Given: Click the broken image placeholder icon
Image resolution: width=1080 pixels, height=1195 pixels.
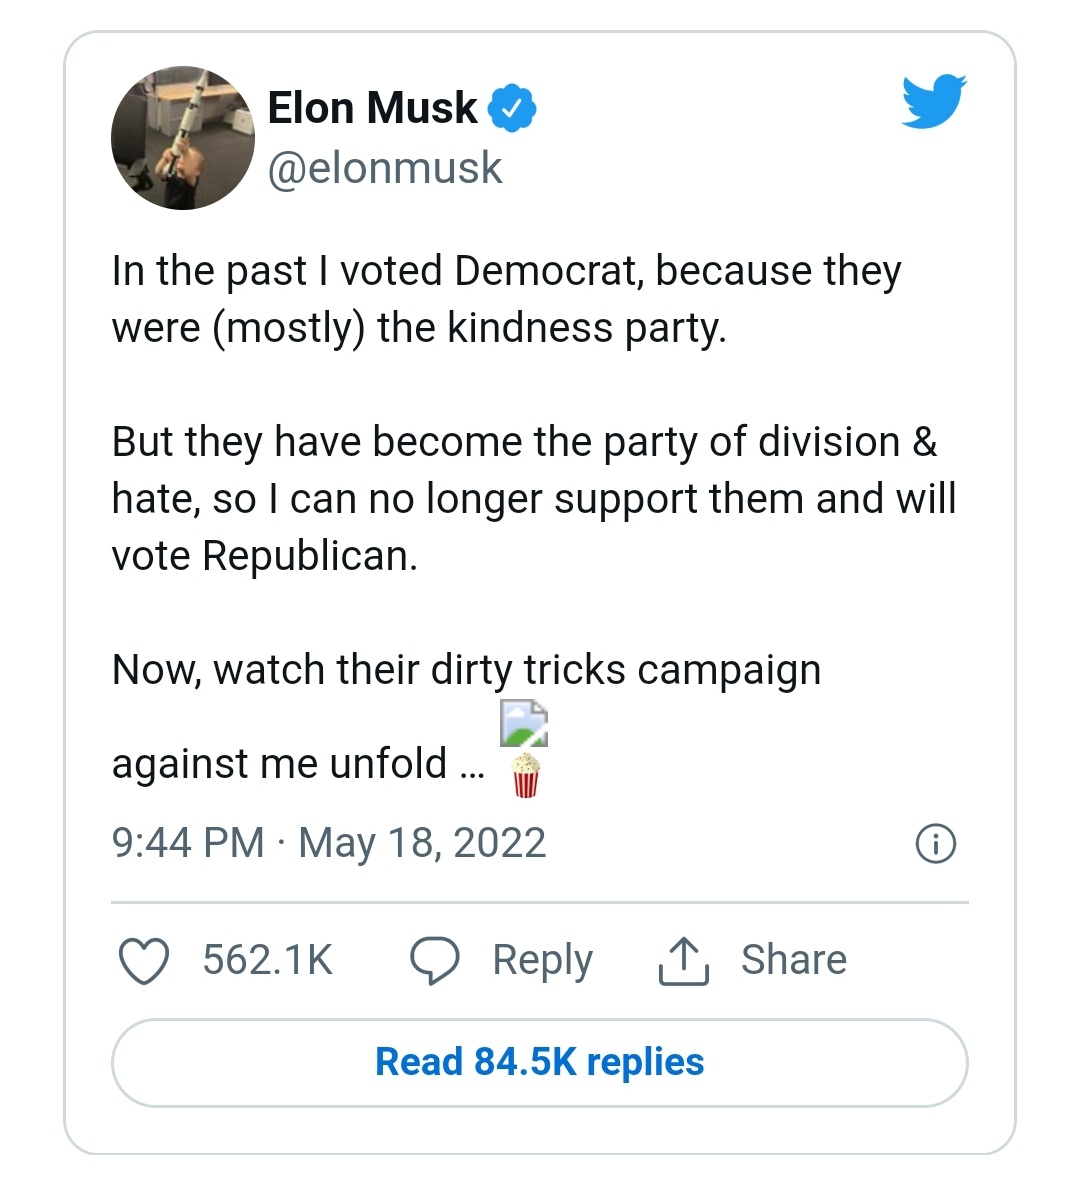Looking at the screenshot, I should [524, 724].
